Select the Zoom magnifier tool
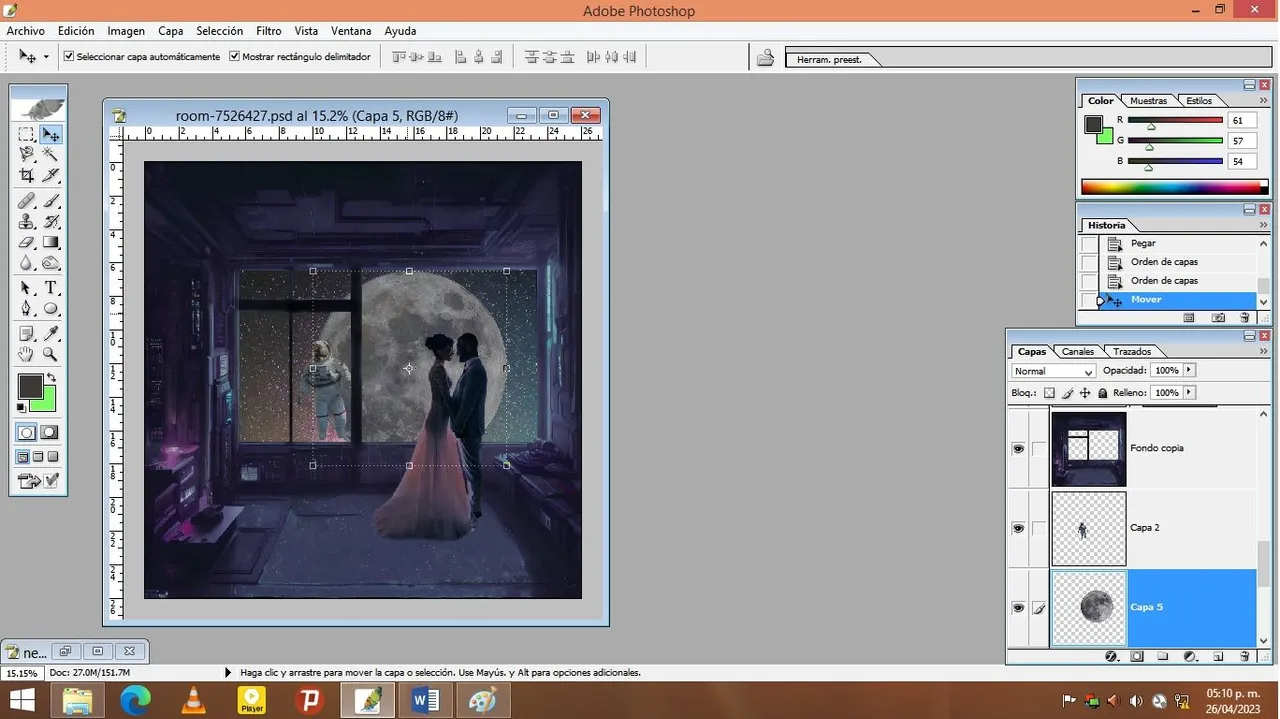Image resolution: width=1280 pixels, height=719 pixels. coord(50,354)
